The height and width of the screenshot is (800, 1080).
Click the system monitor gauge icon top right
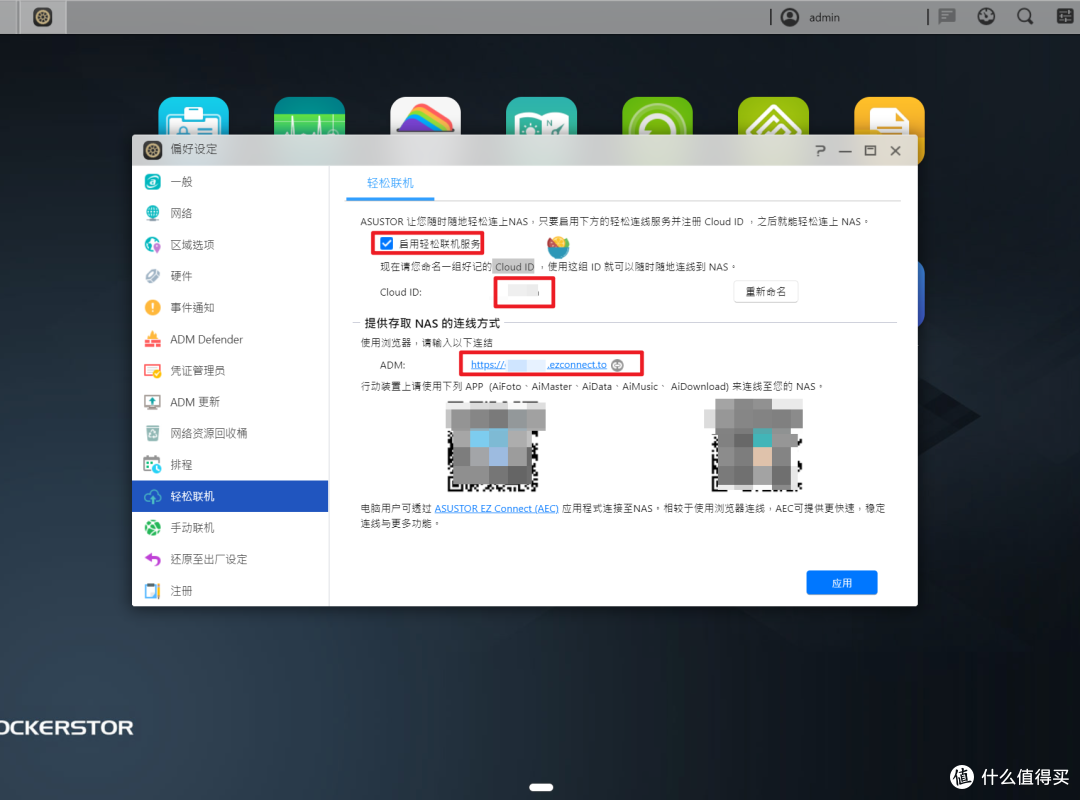(985, 16)
